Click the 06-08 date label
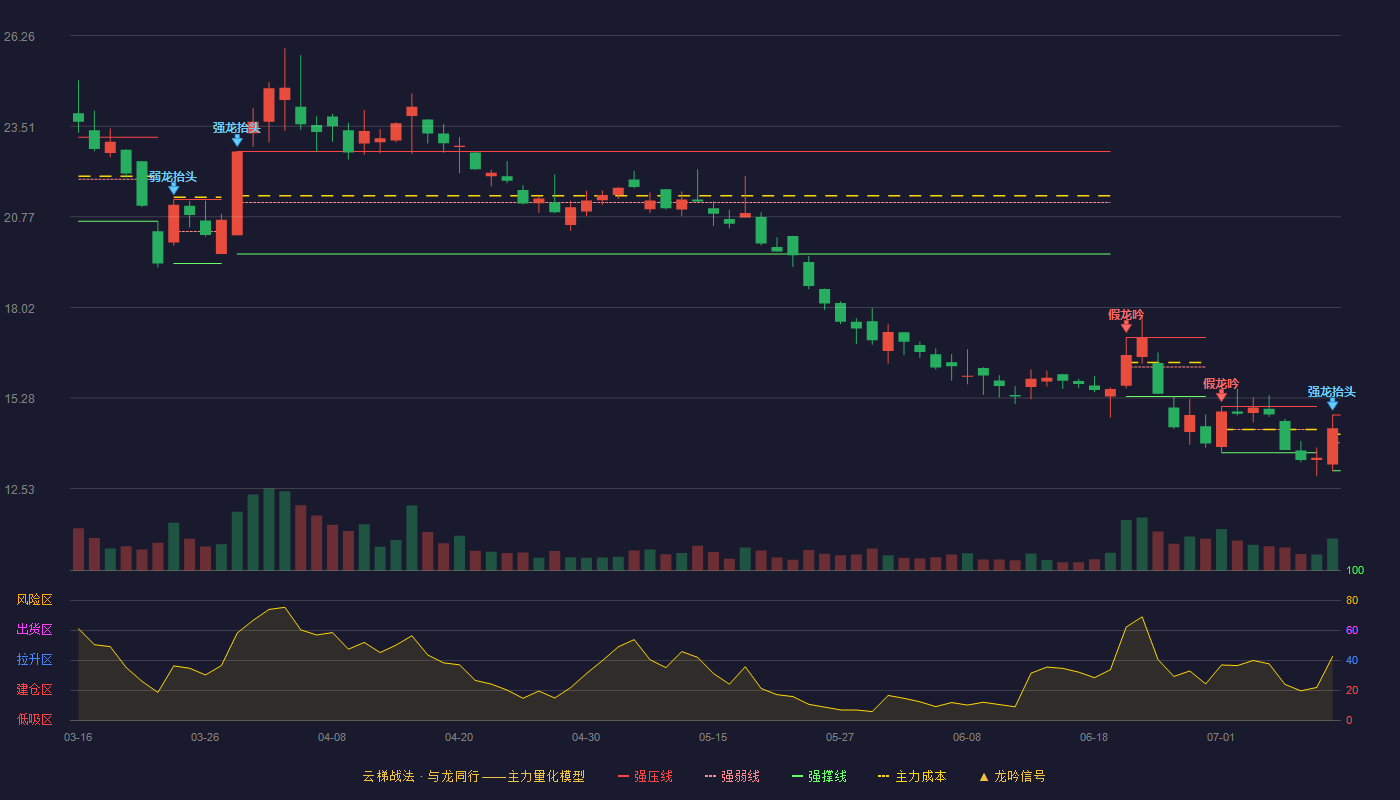The width and height of the screenshot is (1400, 800). click(x=967, y=737)
